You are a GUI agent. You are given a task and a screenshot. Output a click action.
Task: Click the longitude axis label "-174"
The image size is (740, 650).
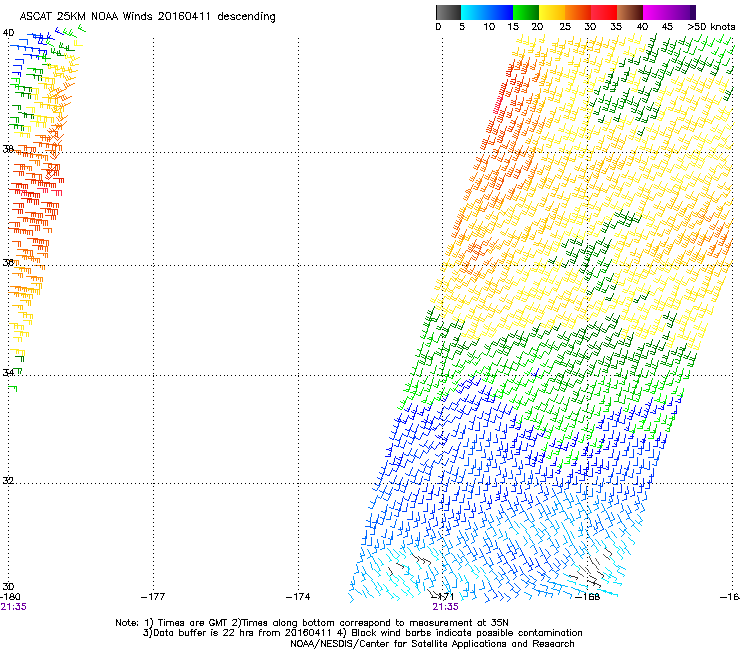pyautogui.click(x=298, y=597)
